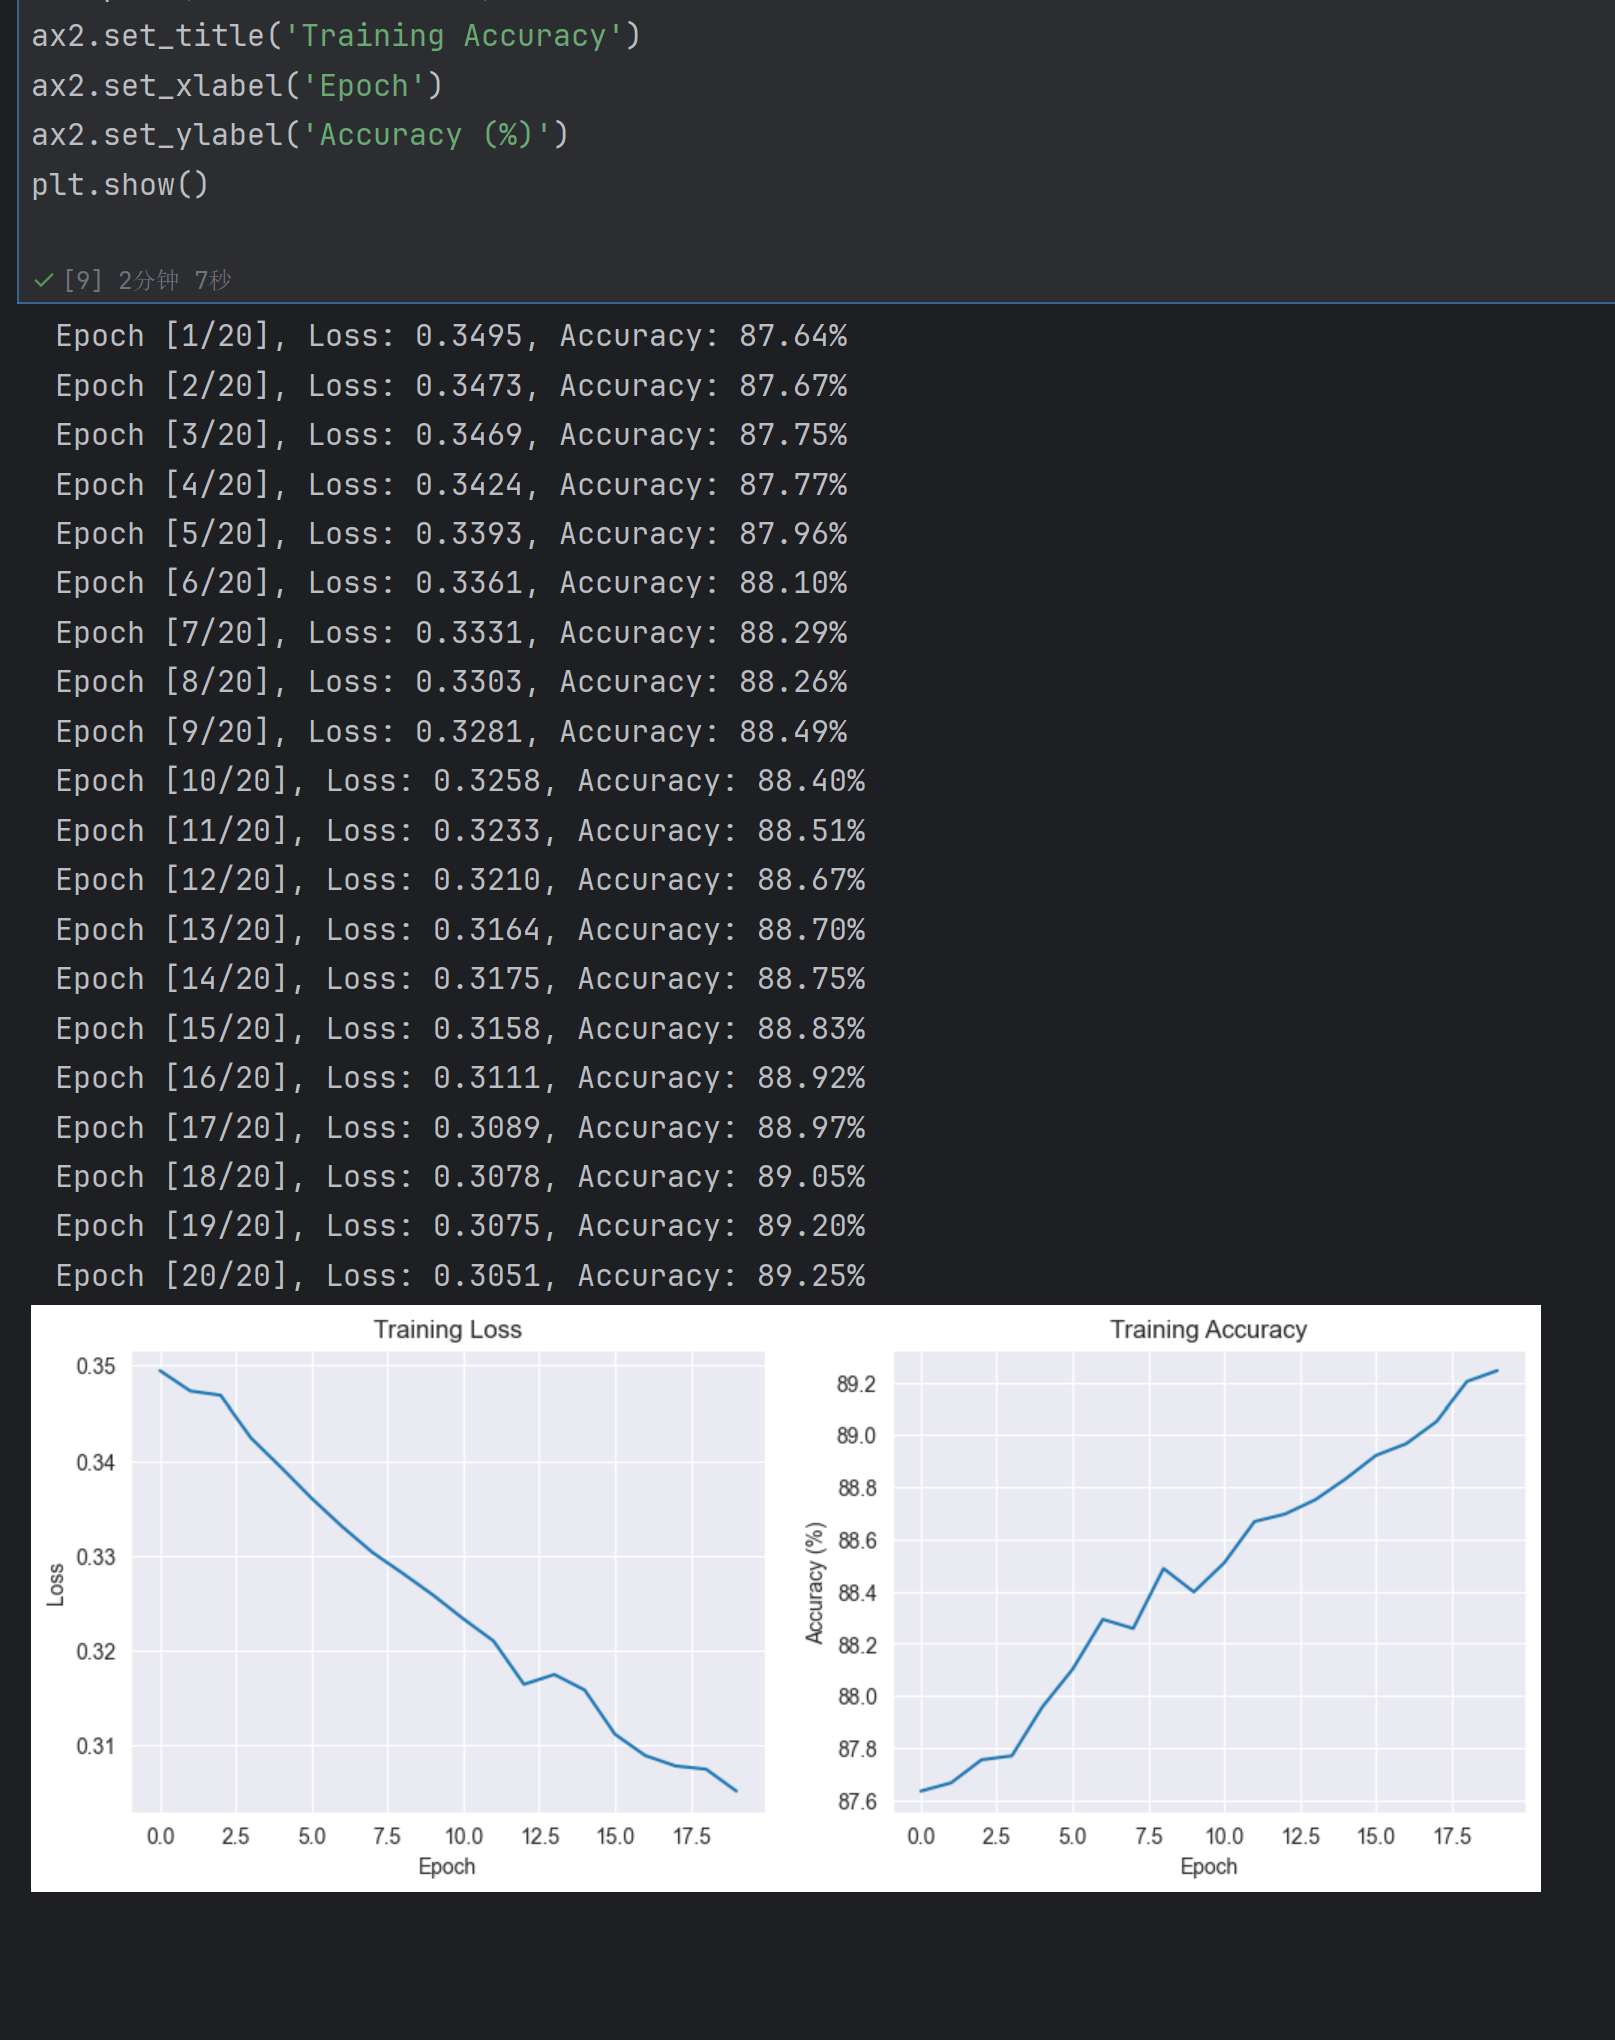1615x2040 pixels.
Task: Click the green execution success checkmark
Action: pos(43,280)
